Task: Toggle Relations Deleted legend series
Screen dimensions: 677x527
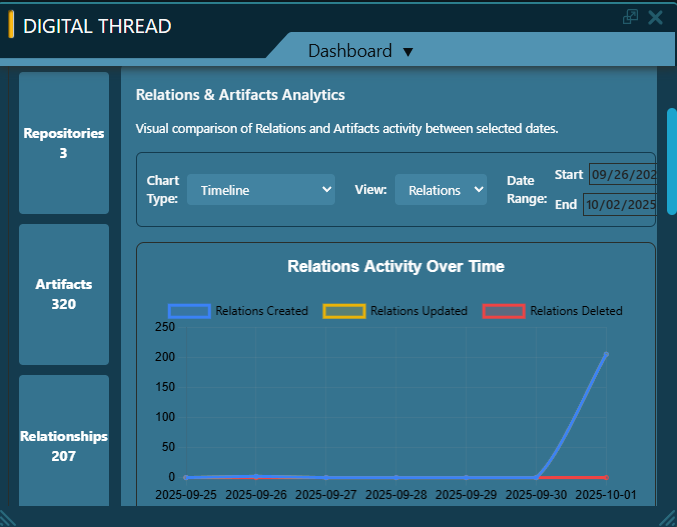Action: coord(553,311)
